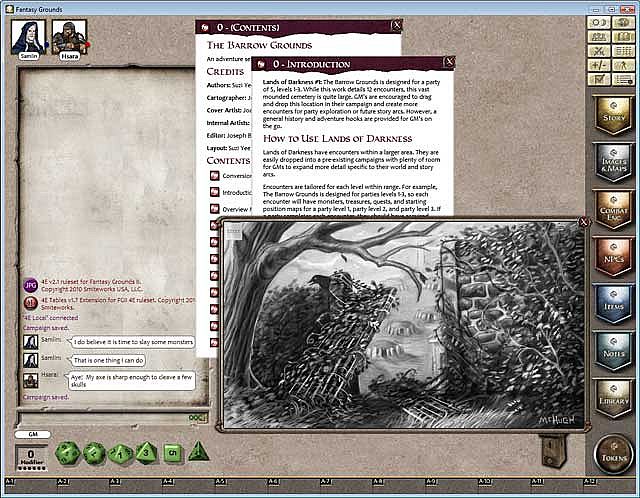640x498 pixels.
Task: Select Hsara's character portrait
Action: tap(69, 37)
